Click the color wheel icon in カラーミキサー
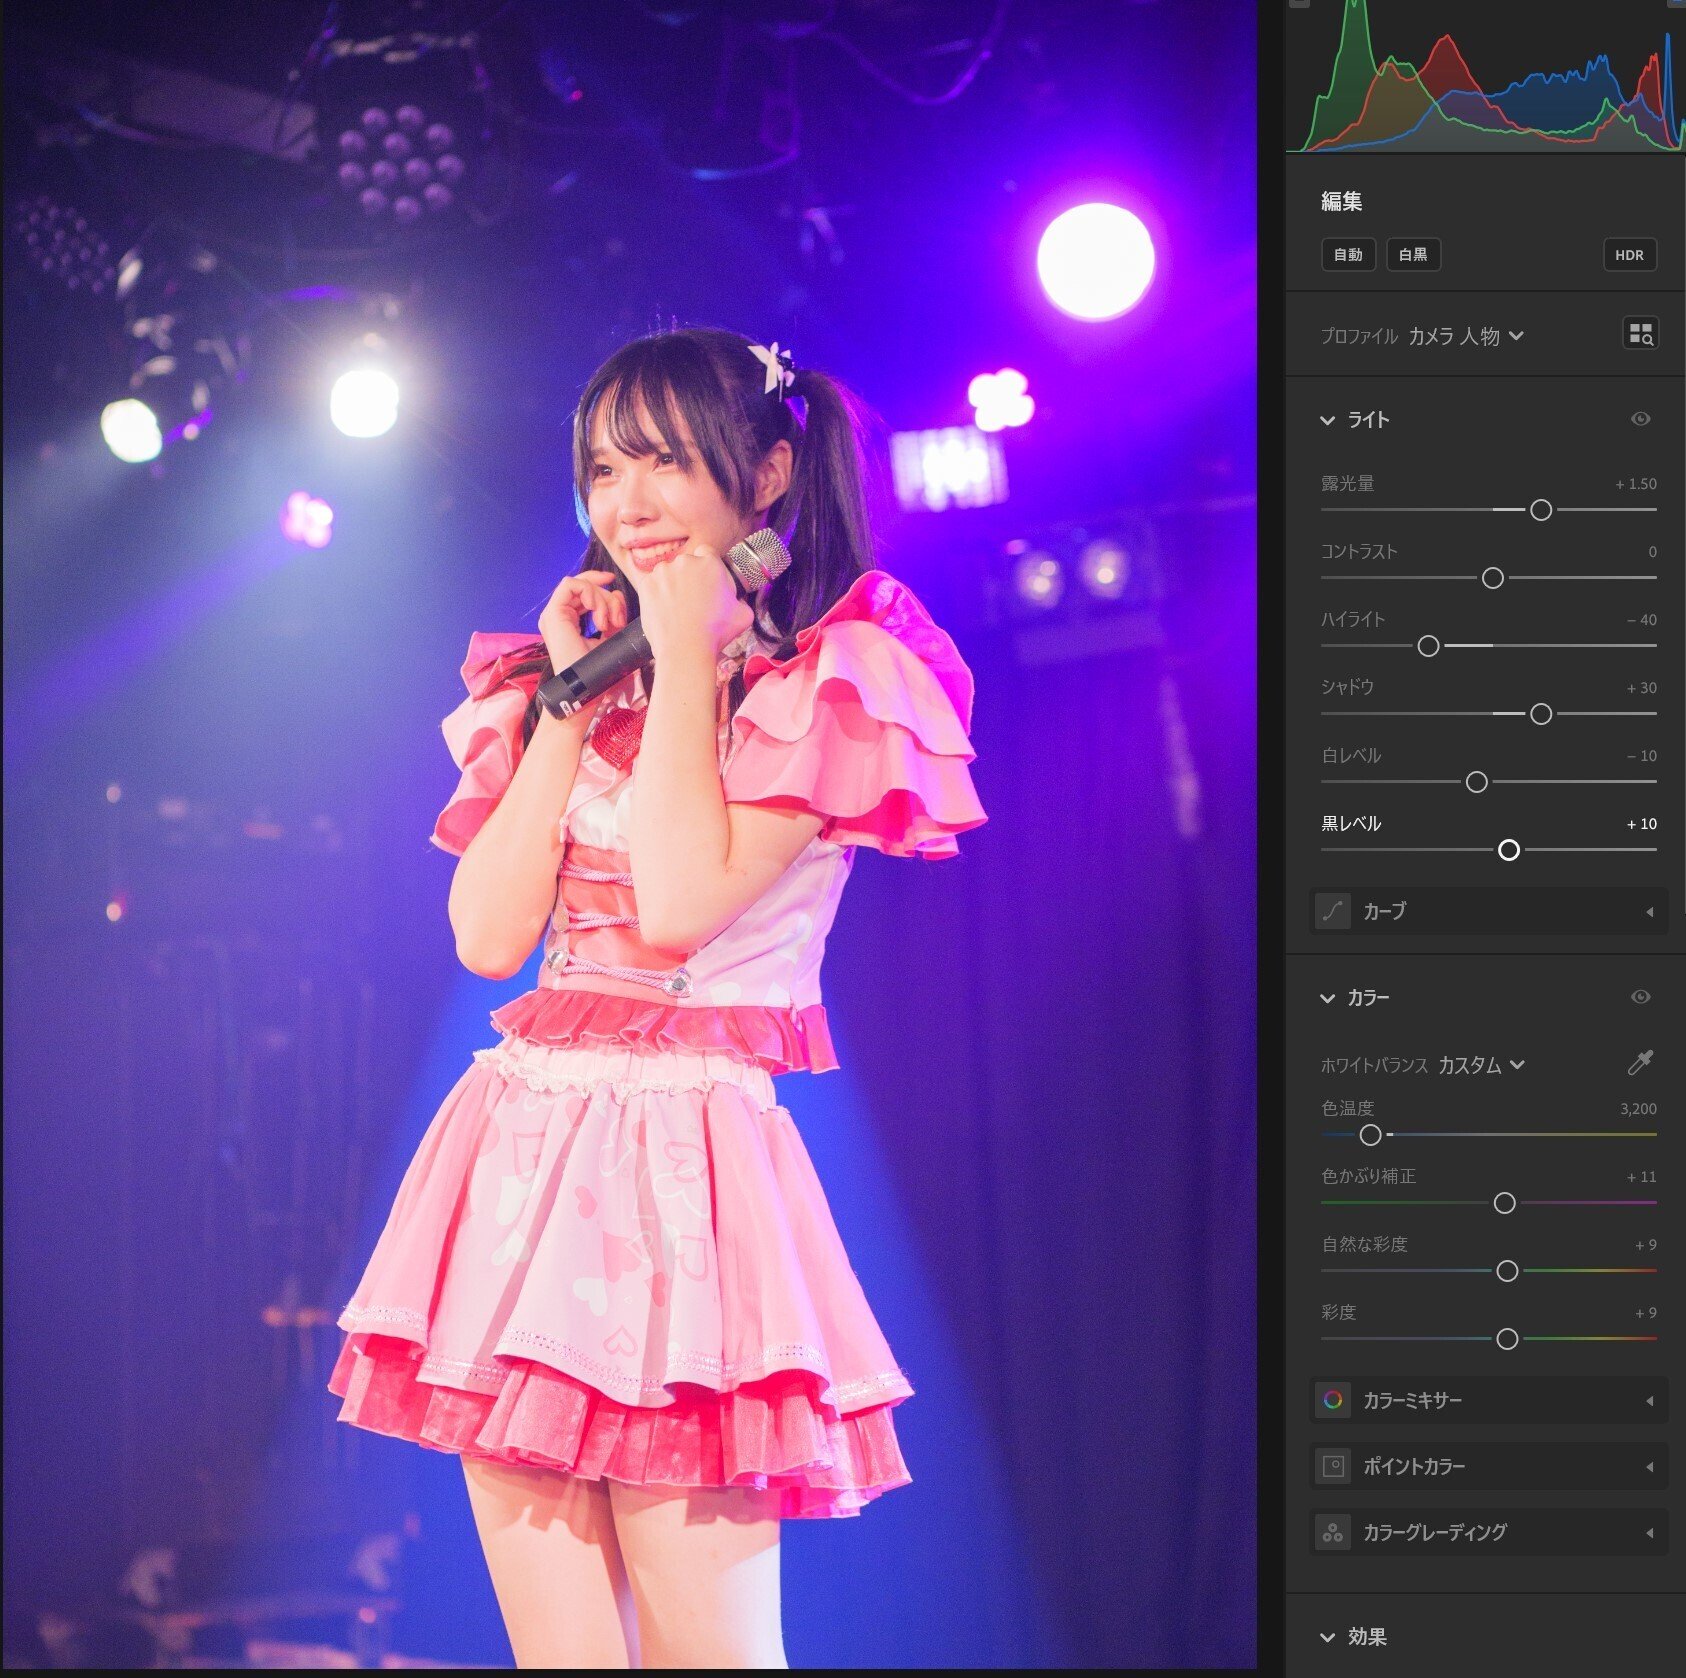Image resolution: width=1686 pixels, height=1678 pixels. point(1332,1400)
